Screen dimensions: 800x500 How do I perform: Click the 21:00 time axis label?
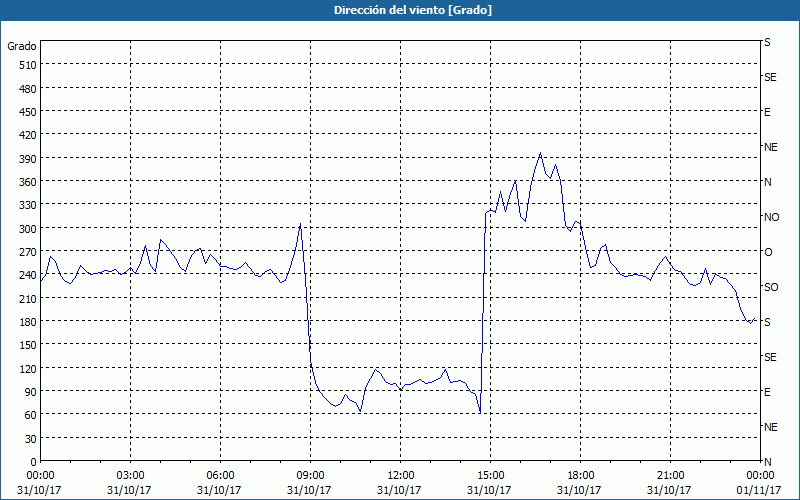coord(670,476)
